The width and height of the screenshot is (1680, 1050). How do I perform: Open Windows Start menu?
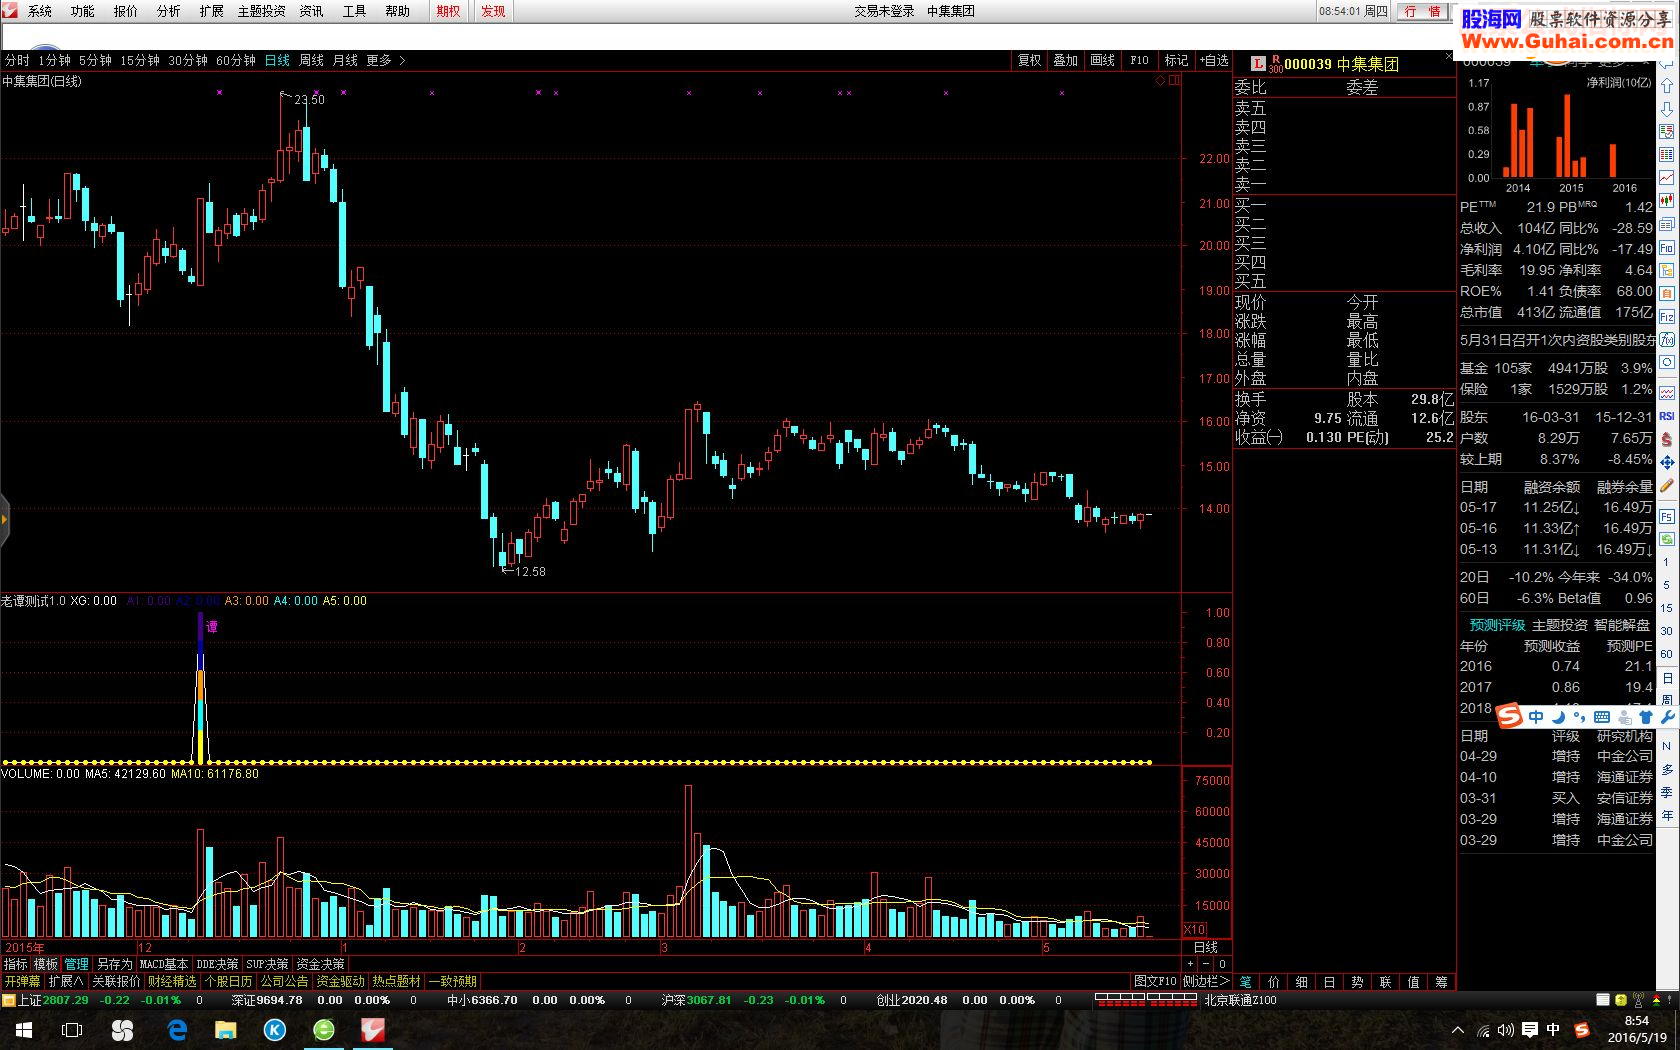click(x=24, y=1030)
